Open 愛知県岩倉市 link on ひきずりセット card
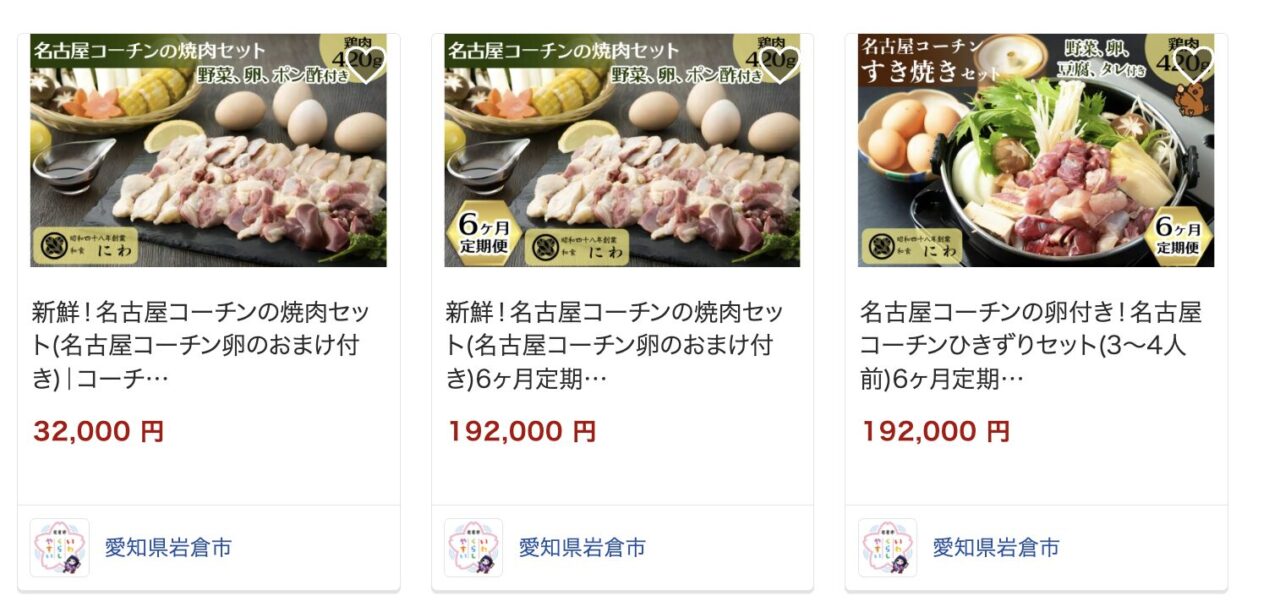1280x612 pixels. 996,548
